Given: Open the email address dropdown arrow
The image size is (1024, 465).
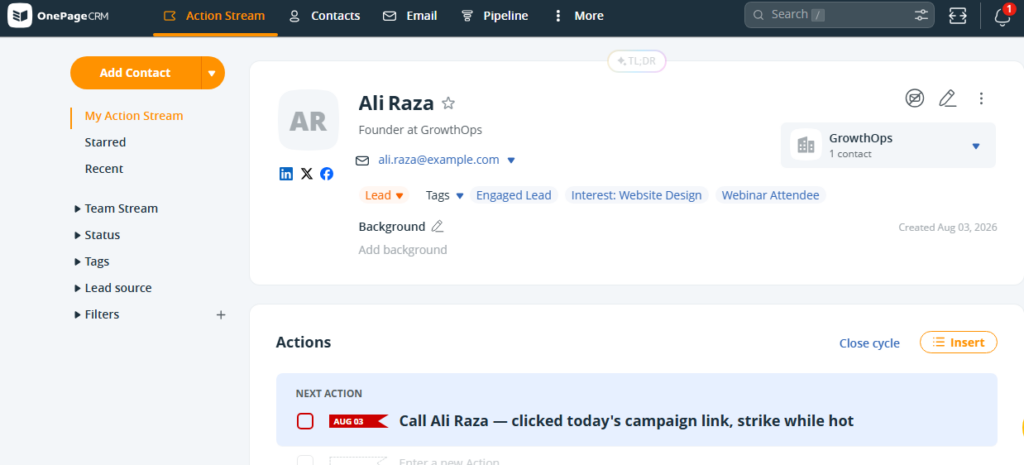Looking at the screenshot, I should point(511,160).
